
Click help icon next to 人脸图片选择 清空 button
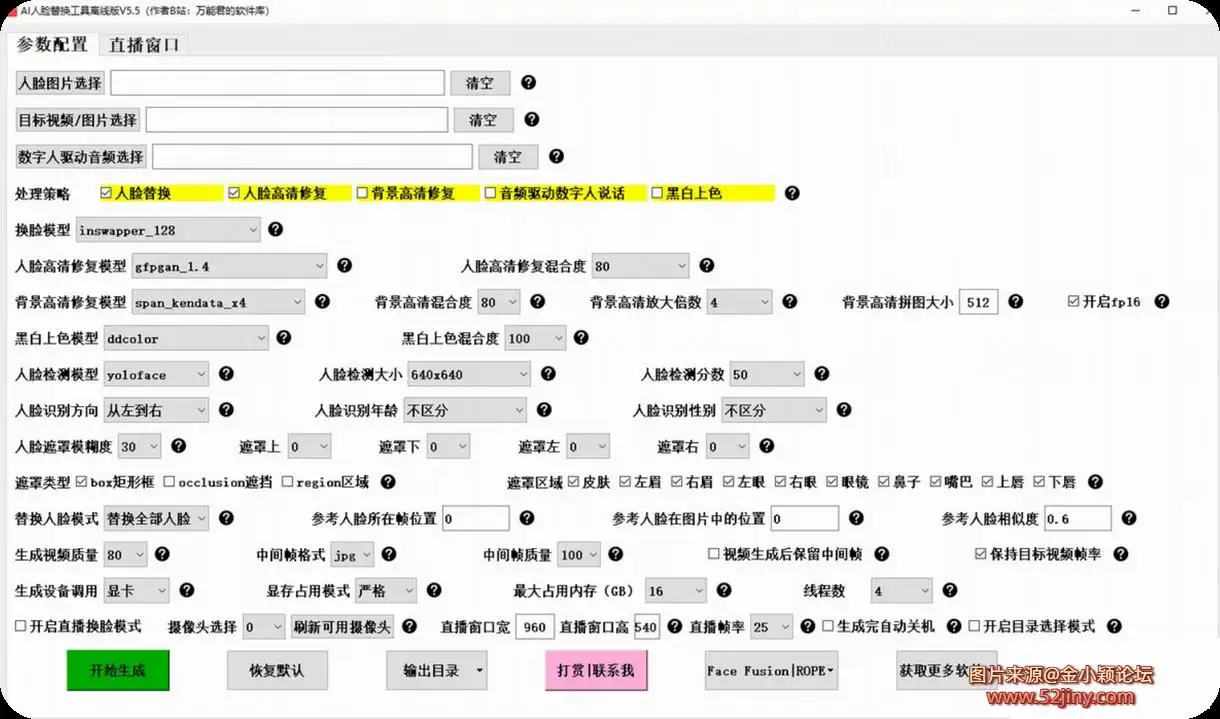(x=529, y=82)
